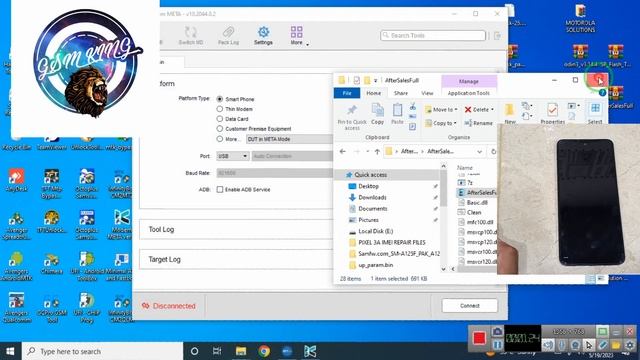Image resolution: width=640 pixels, height=360 pixels.
Task: Go up one folder level
Action: 377,151
